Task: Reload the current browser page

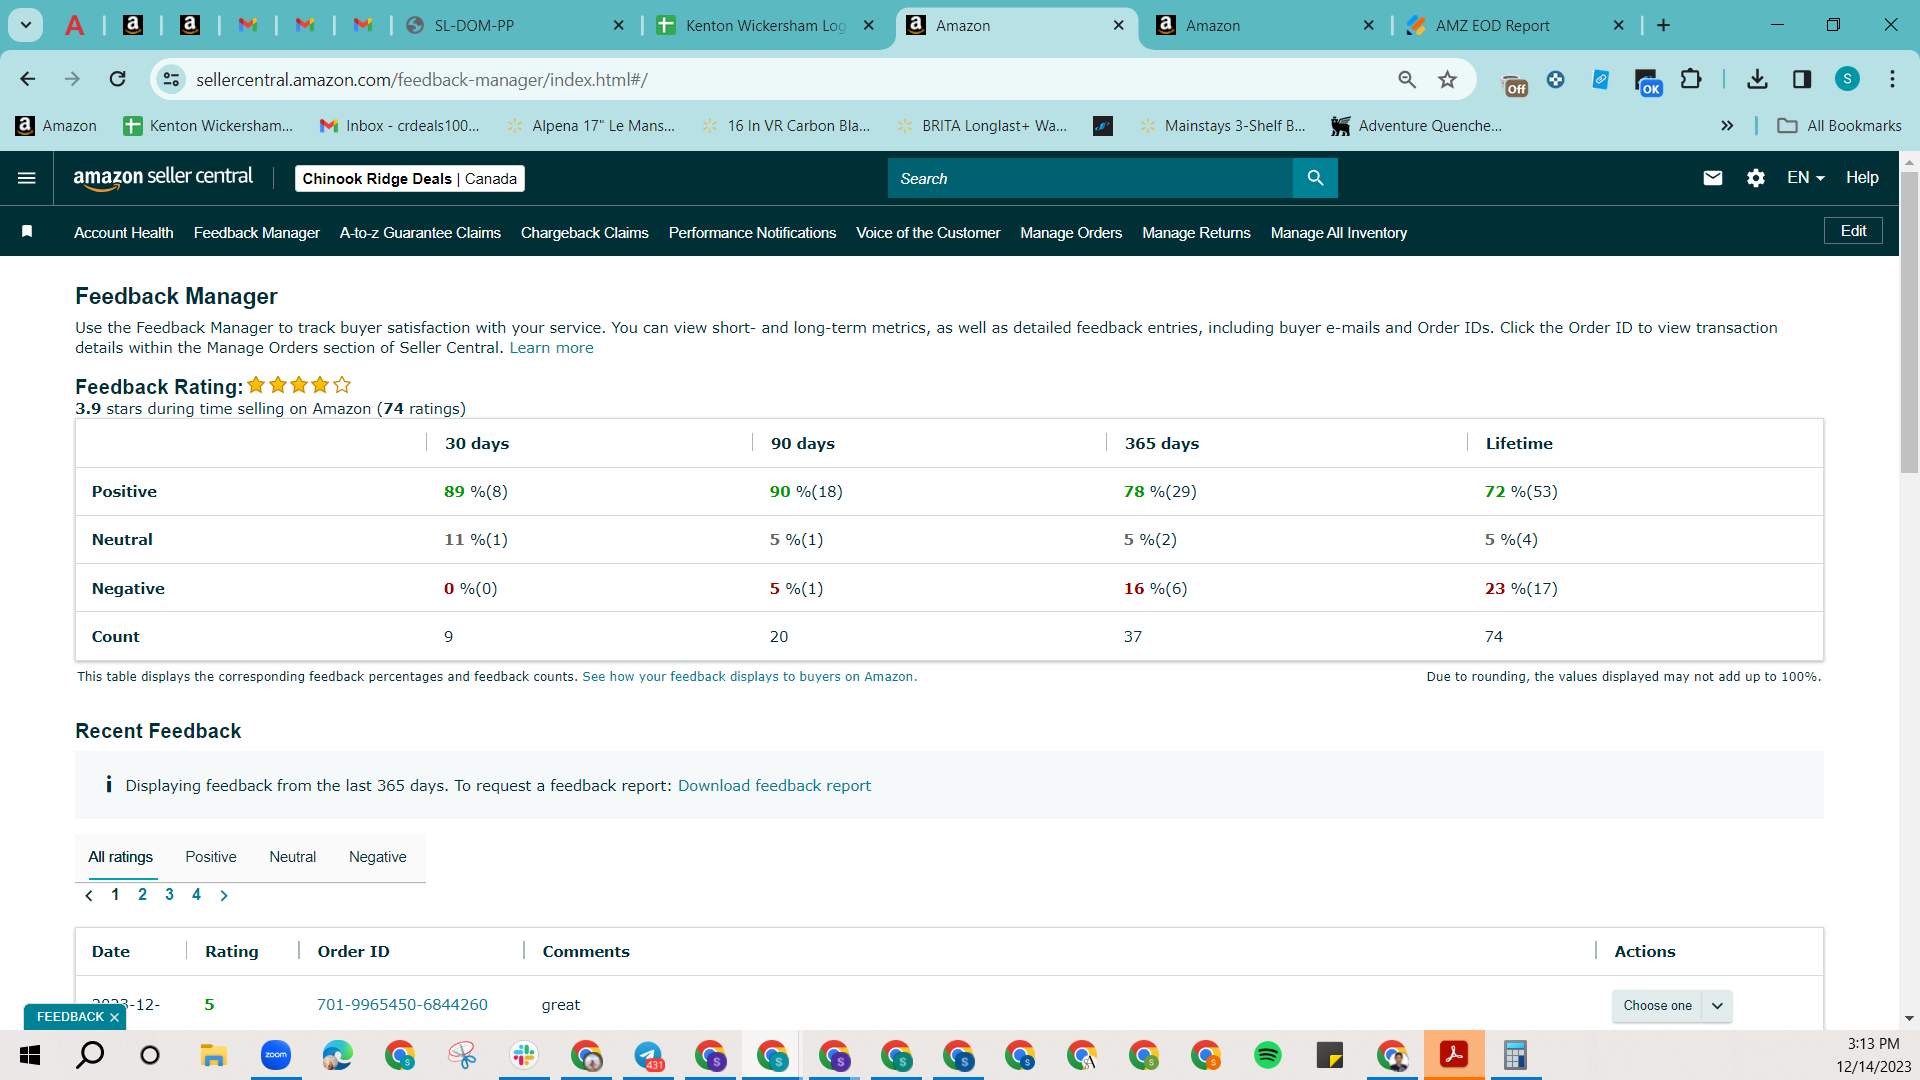Action: point(118,79)
